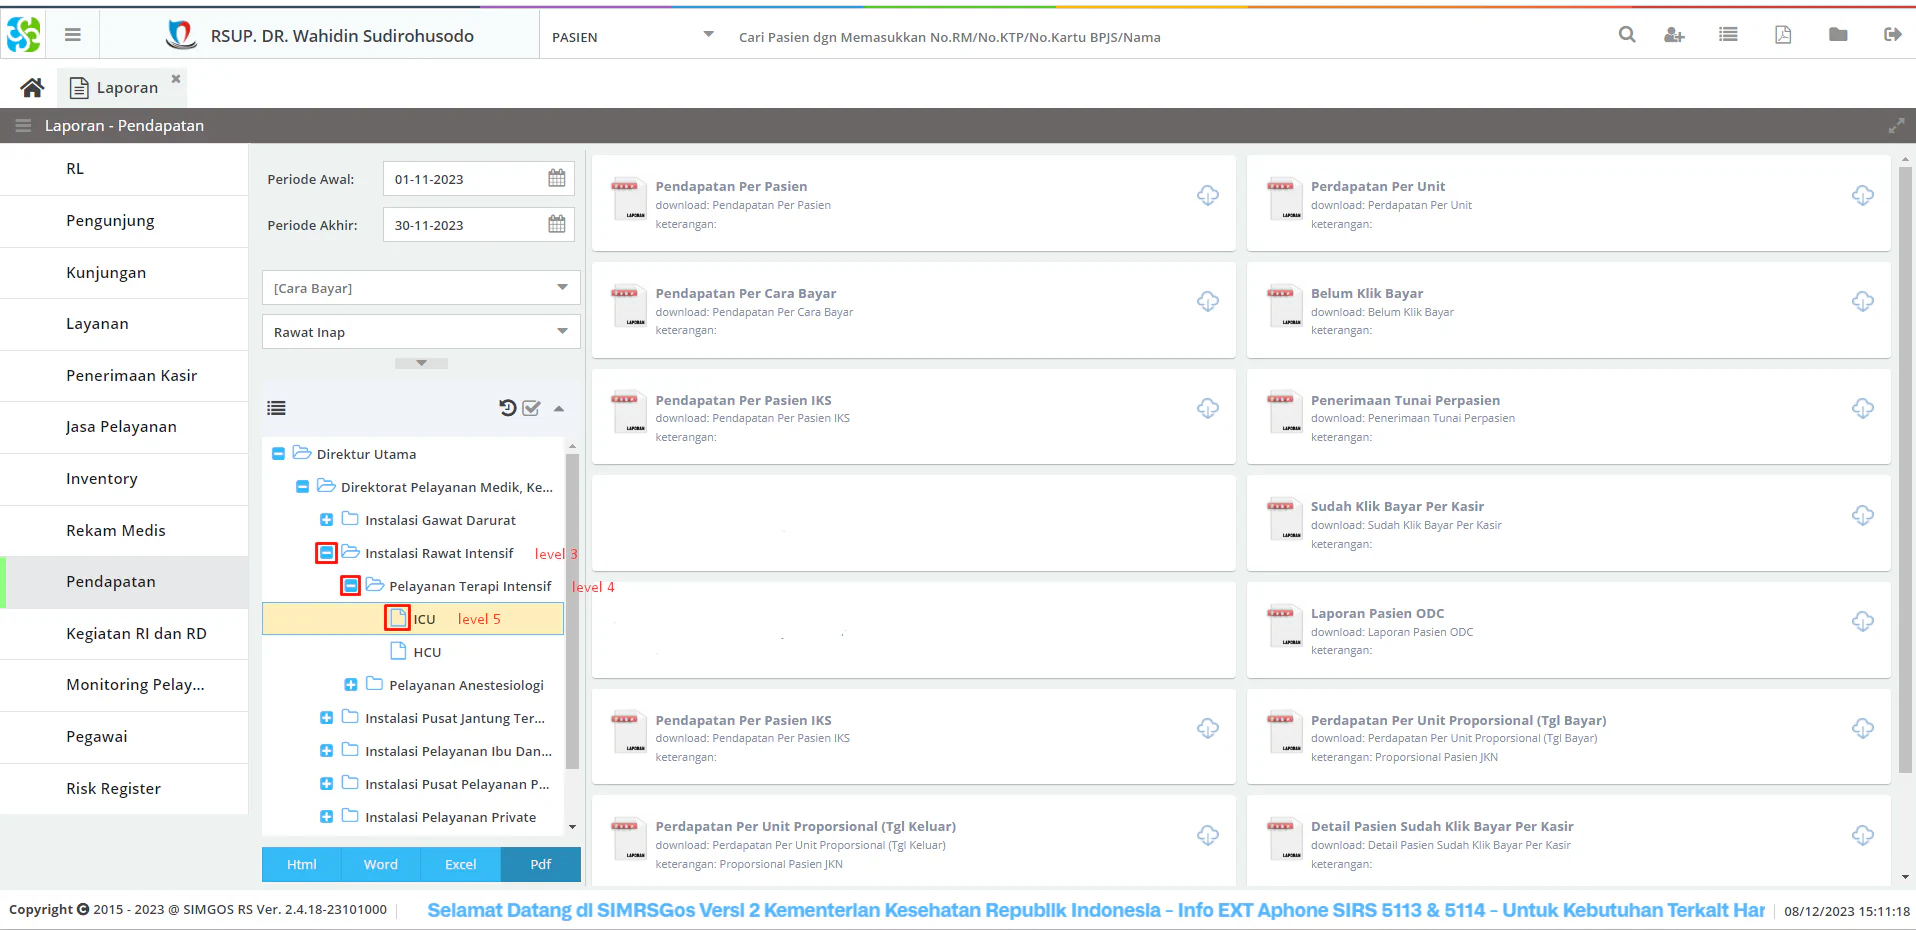1916x930 pixels.
Task: Open Penerimaan Kasir menu item
Action: coord(124,376)
